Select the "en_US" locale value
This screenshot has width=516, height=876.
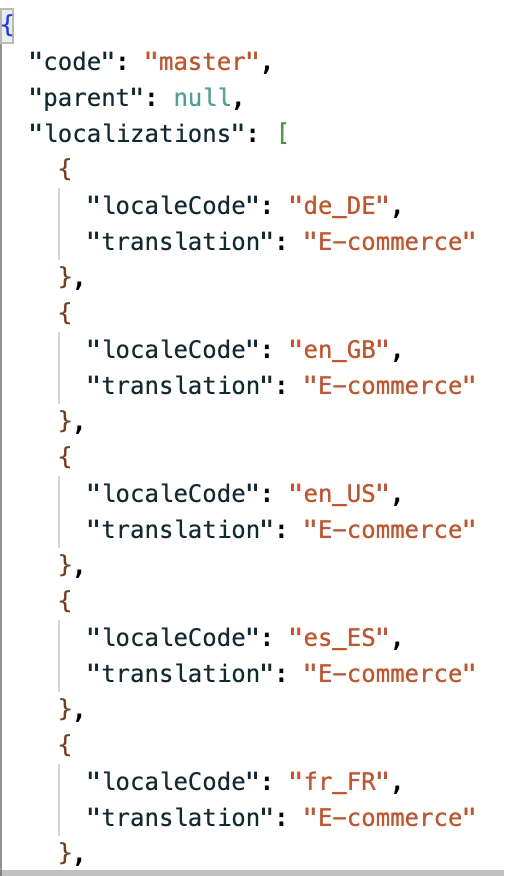[339, 494]
